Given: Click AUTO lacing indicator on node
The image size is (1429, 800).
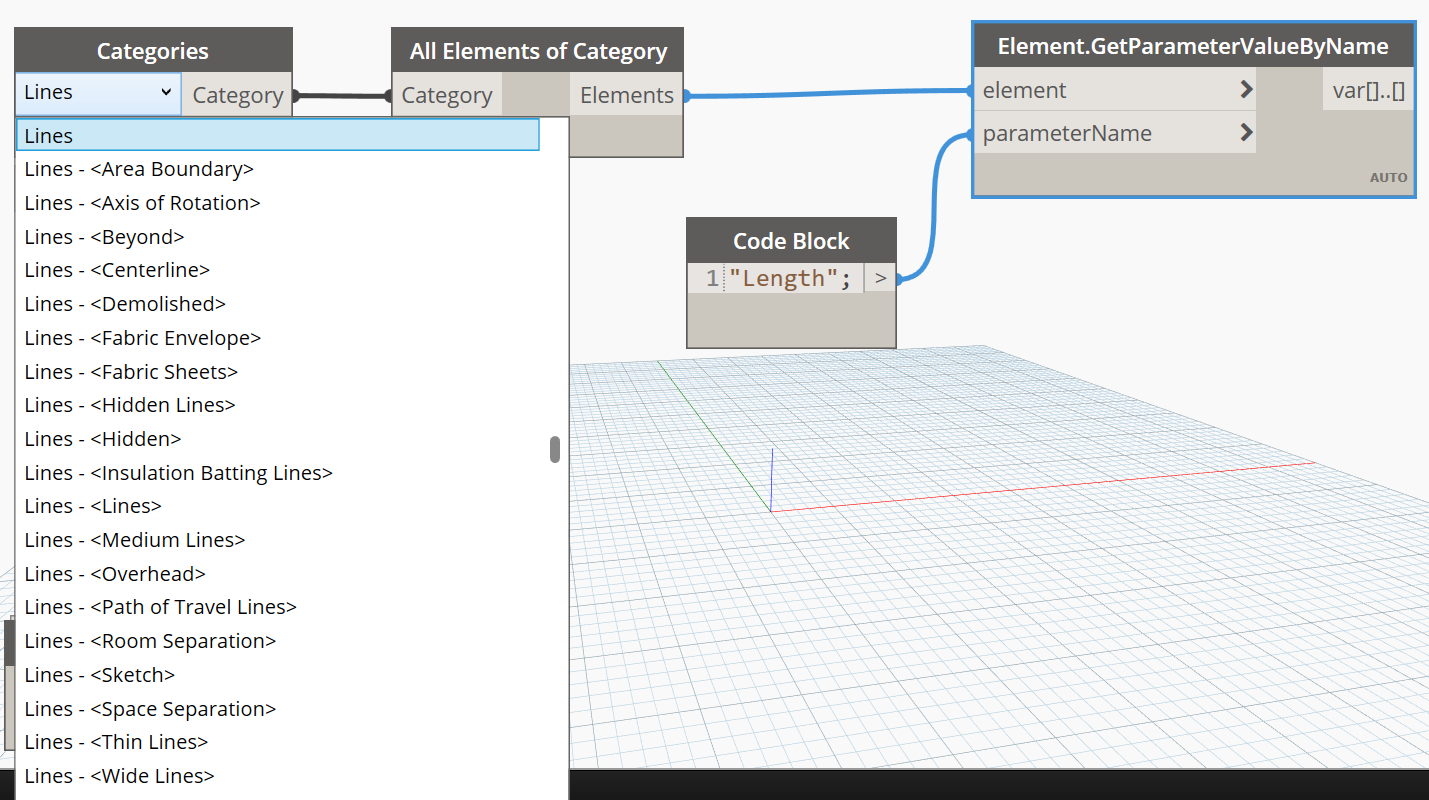Looking at the screenshot, I should 1388,177.
